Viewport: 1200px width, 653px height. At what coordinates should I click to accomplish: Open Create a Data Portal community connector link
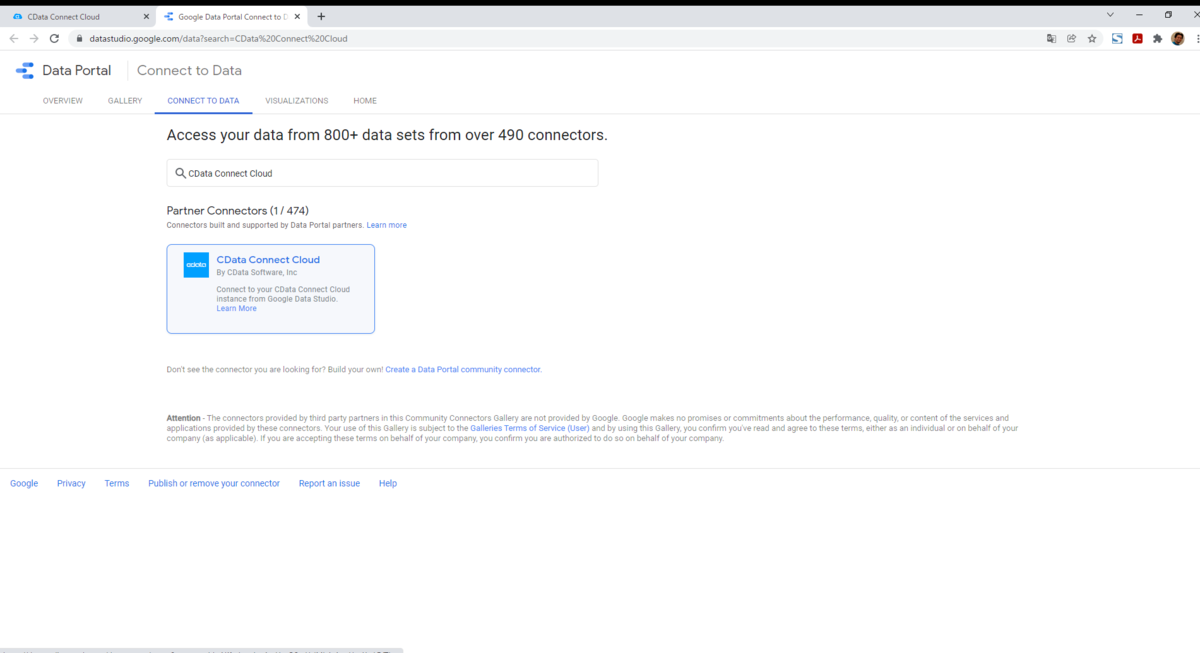click(463, 369)
